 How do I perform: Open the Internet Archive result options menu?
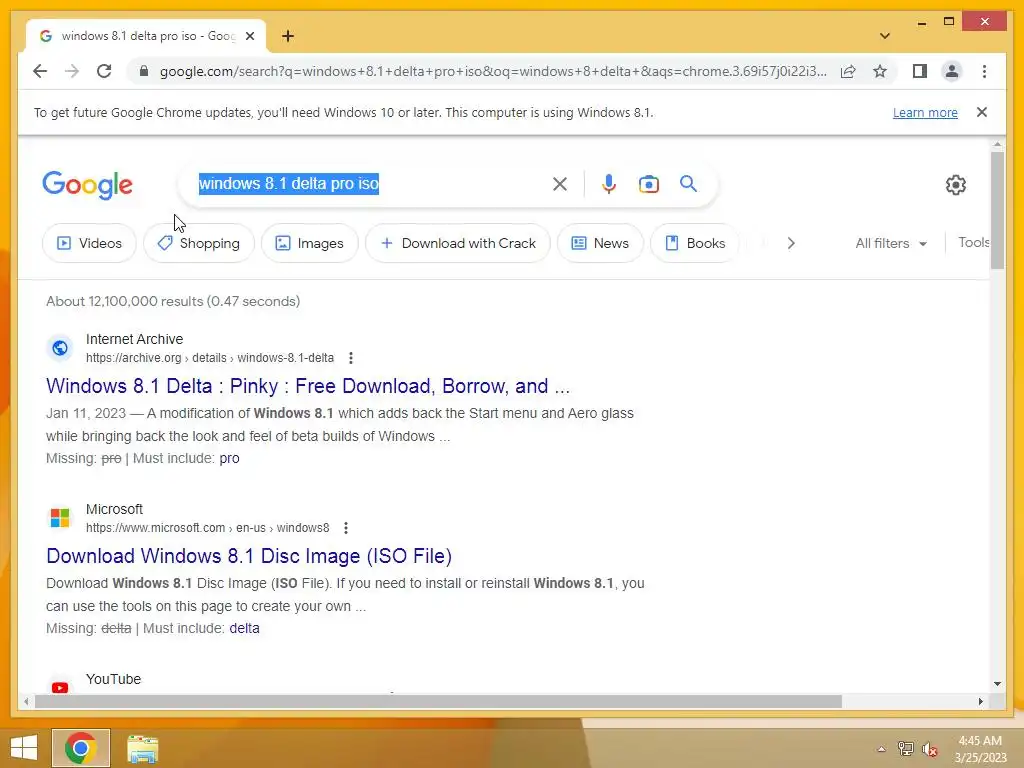coord(351,358)
